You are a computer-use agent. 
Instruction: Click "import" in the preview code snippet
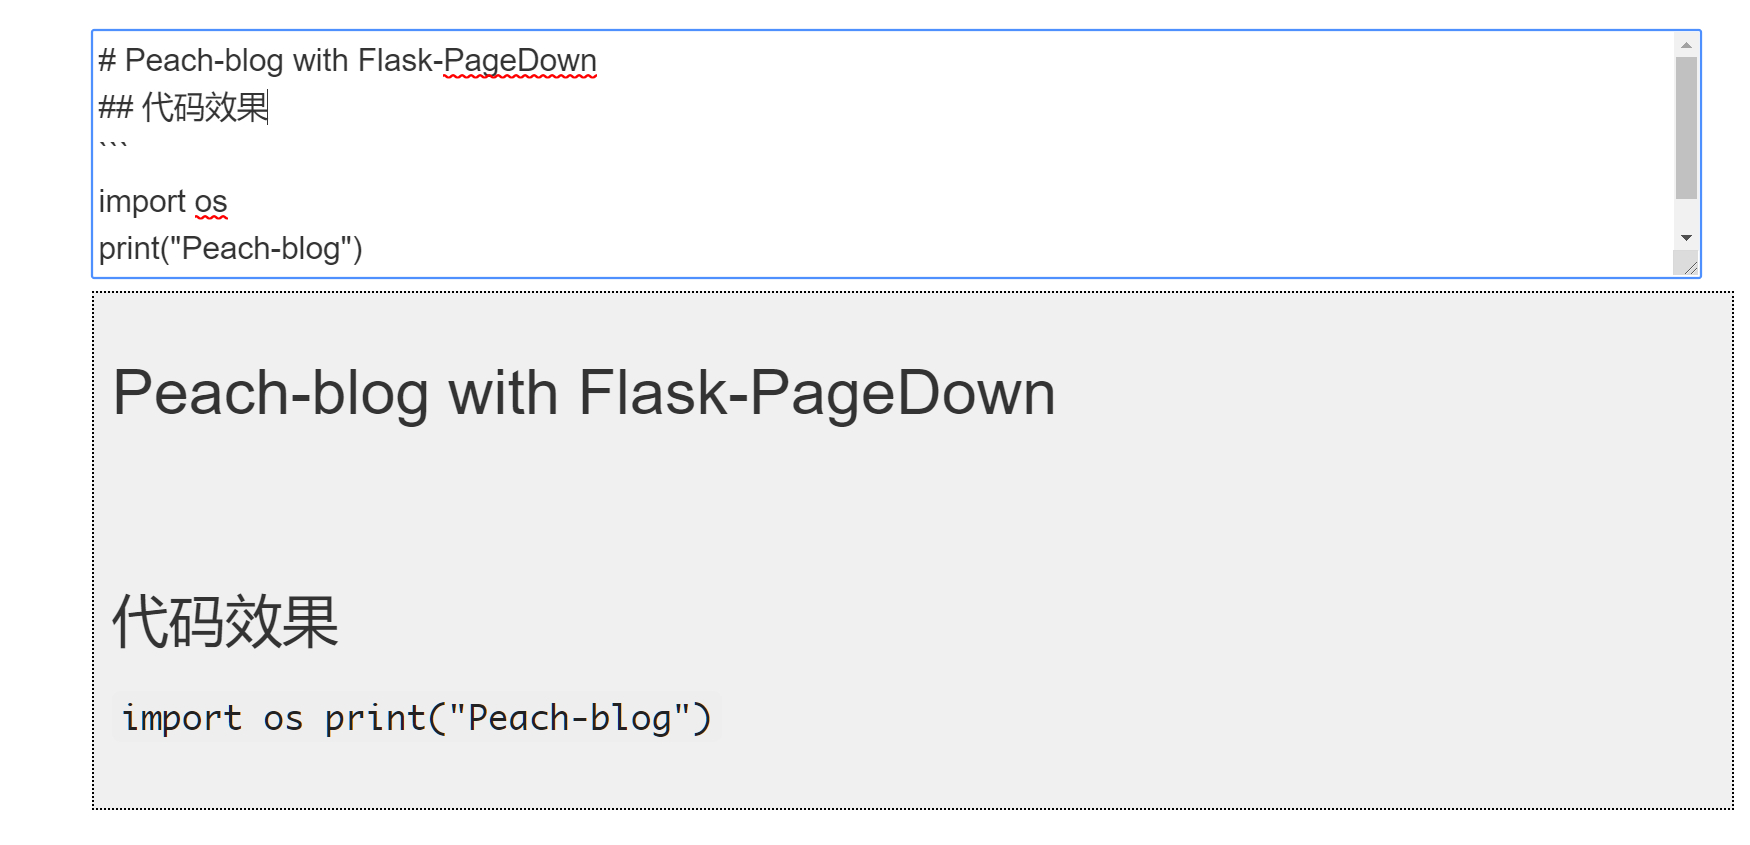[182, 718]
